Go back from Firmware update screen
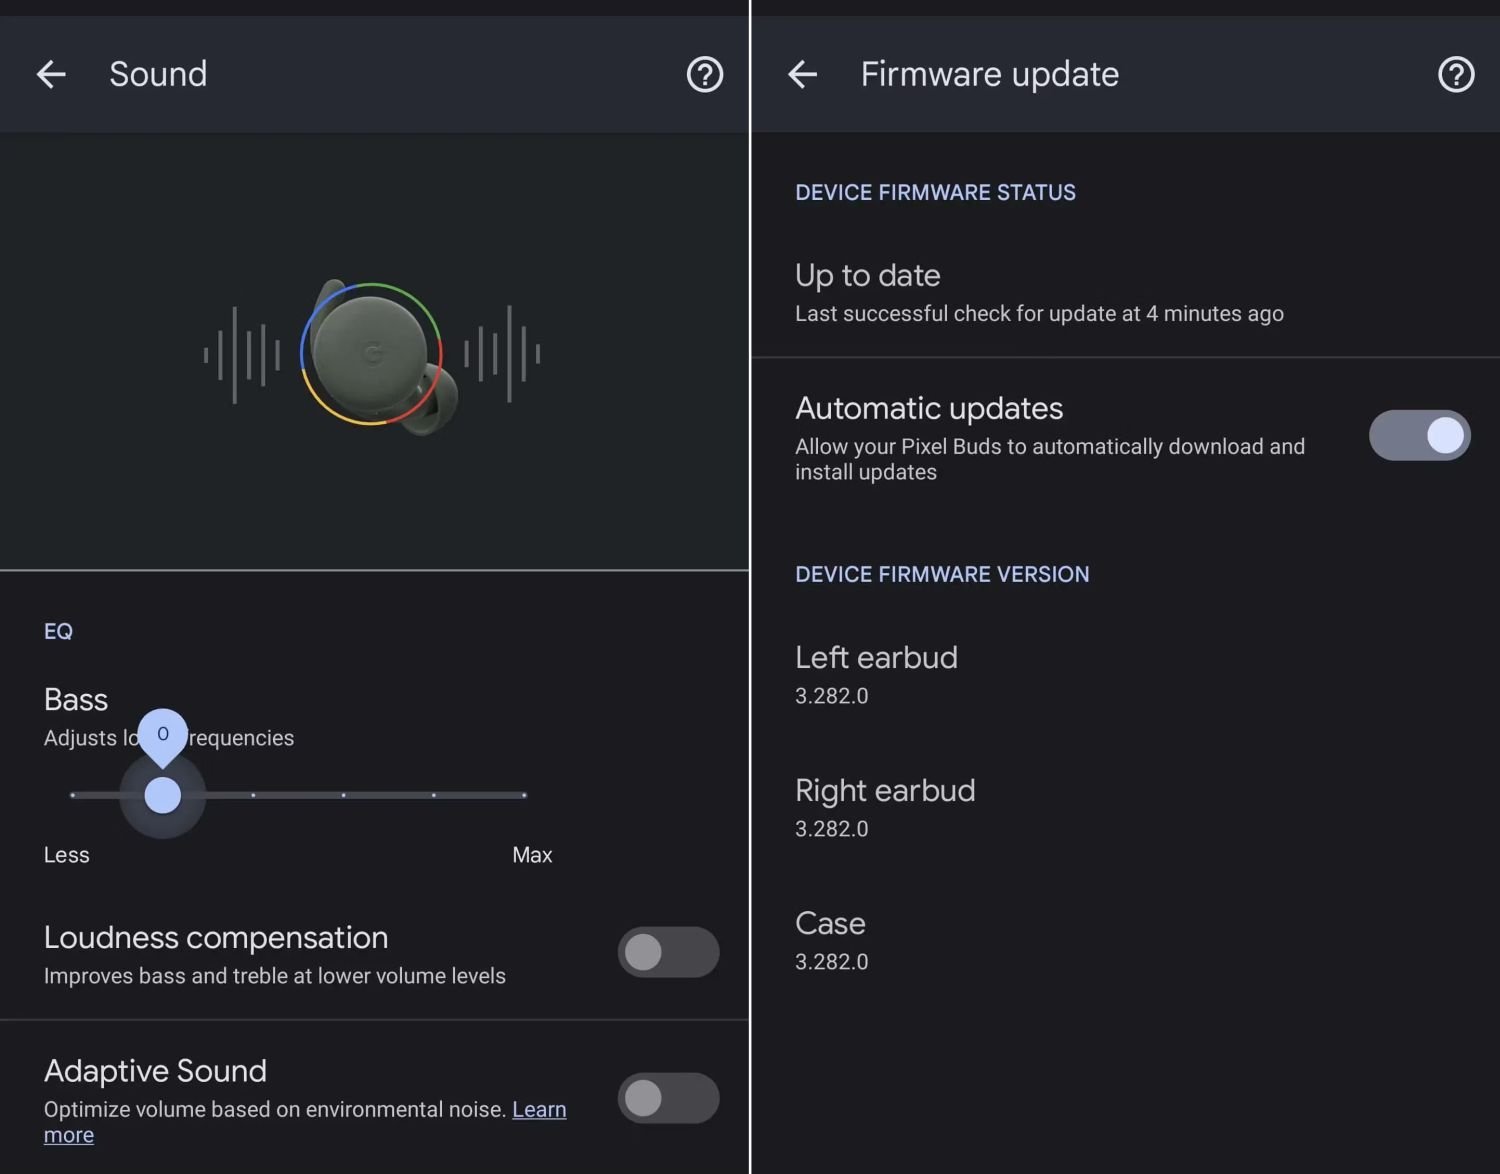This screenshot has width=1500, height=1174. pos(802,74)
